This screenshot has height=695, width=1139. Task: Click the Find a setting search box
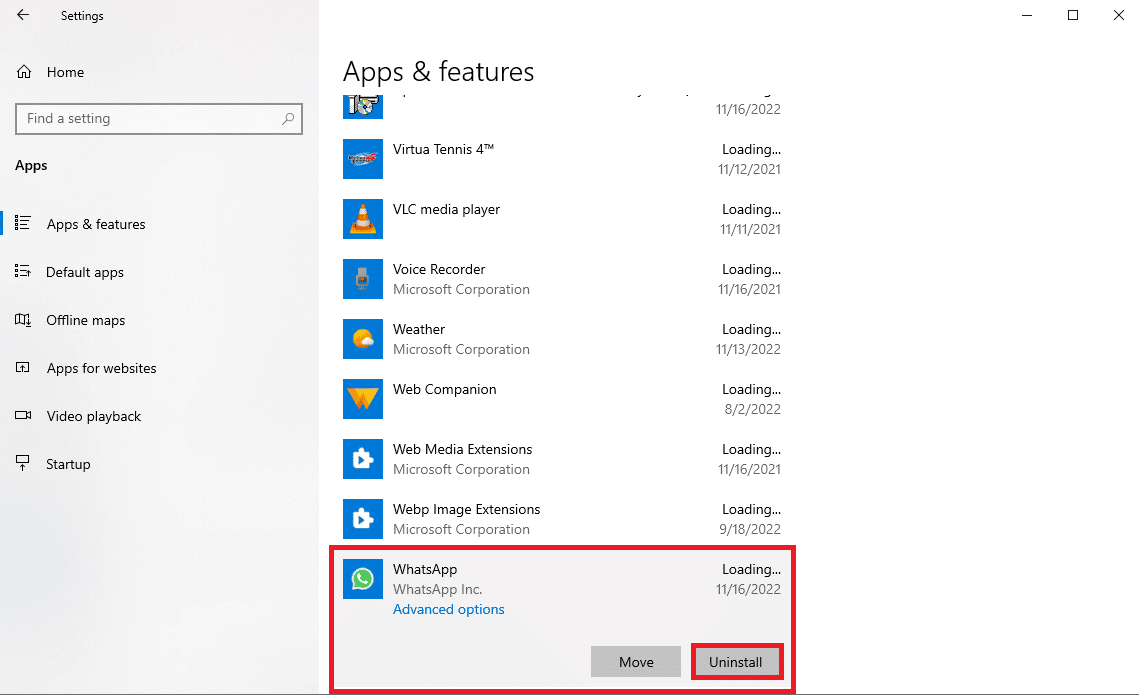pos(150,119)
